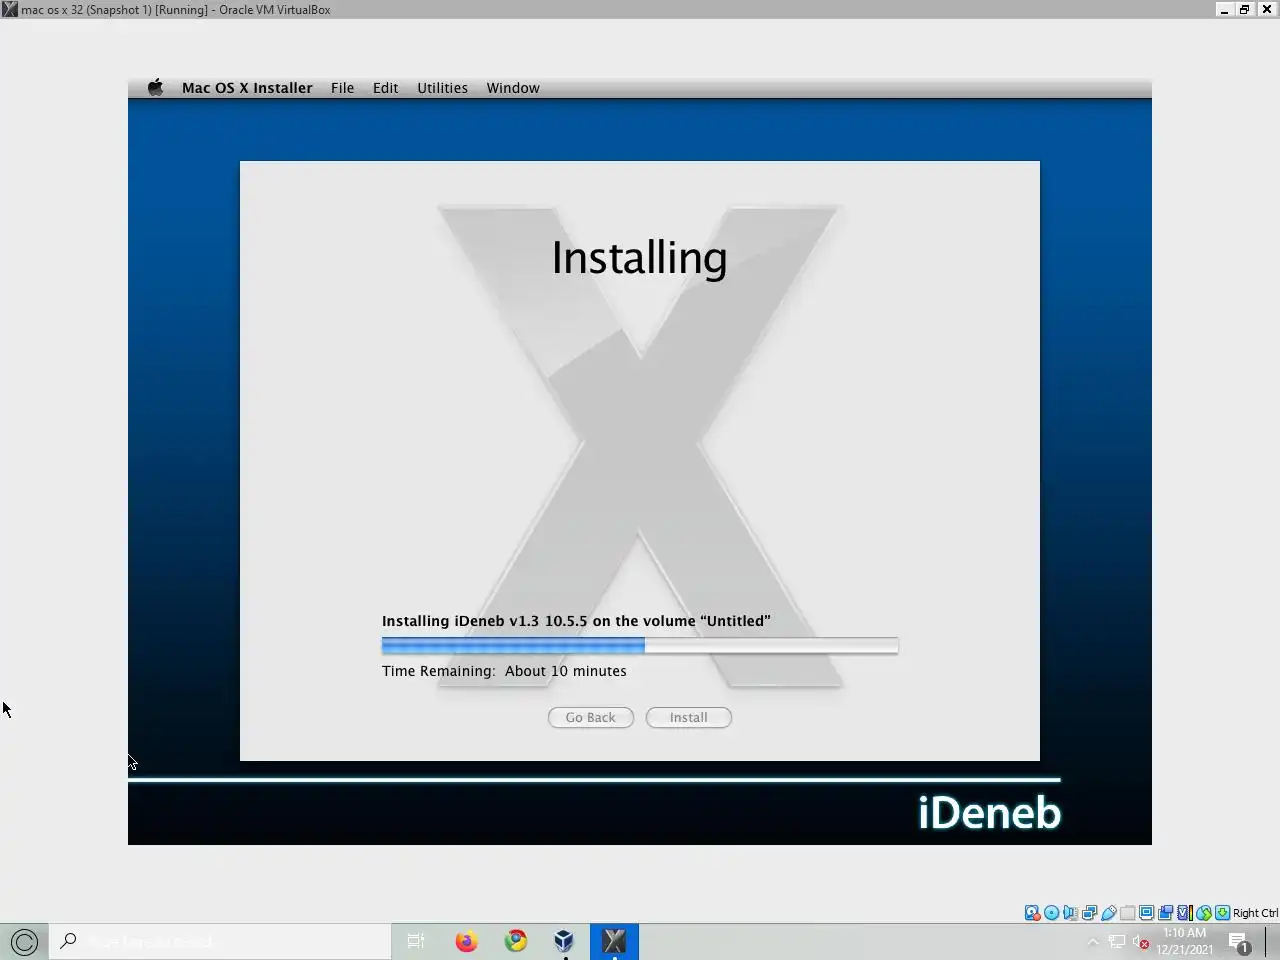Viewport: 1280px width, 960px height.
Task: Click the CPU virtualization indicator icon
Action: (x=1185, y=913)
